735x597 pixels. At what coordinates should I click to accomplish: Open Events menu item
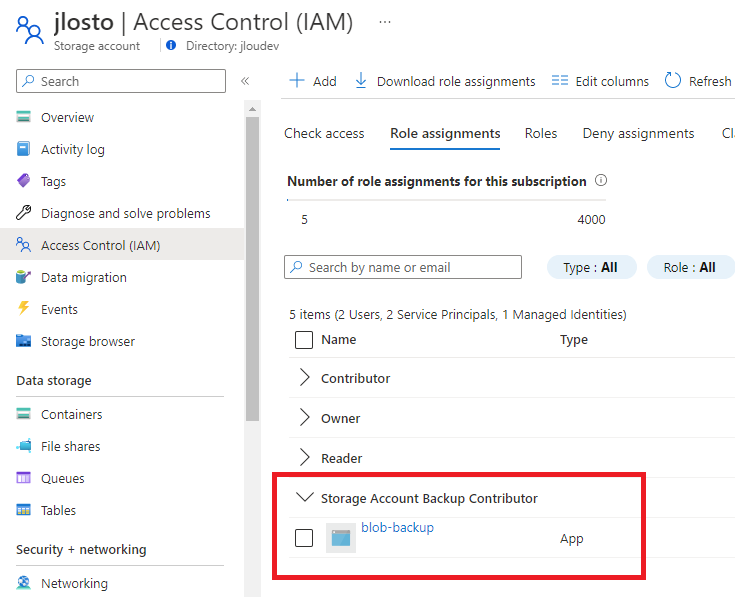59,309
